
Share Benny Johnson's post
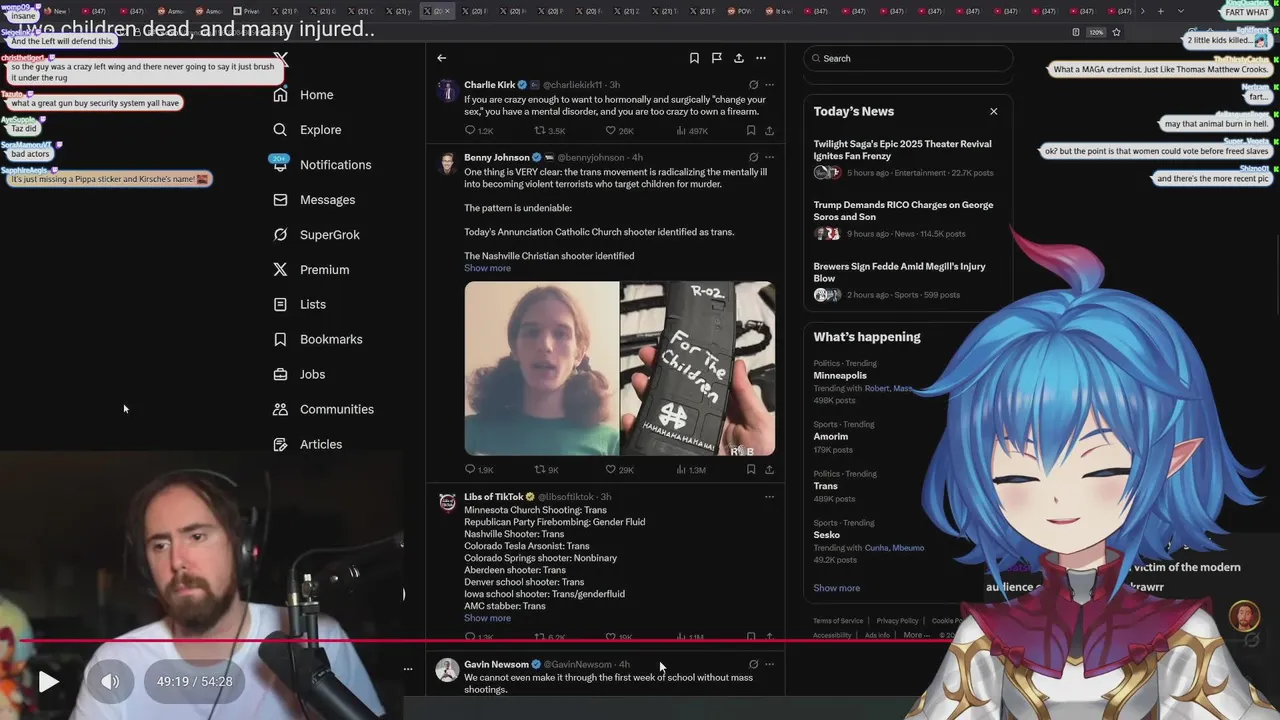pos(769,470)
